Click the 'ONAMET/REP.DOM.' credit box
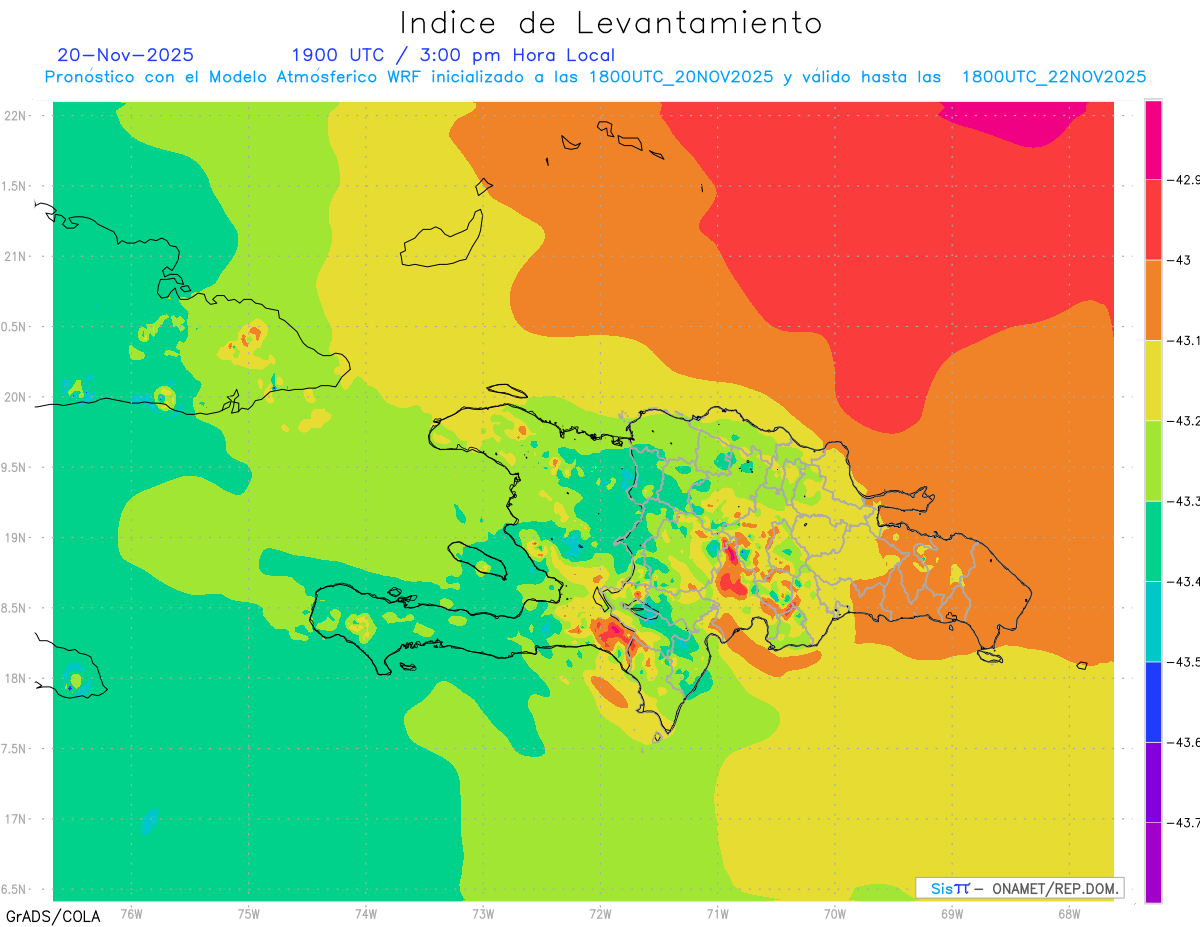 click(1019, 888)
